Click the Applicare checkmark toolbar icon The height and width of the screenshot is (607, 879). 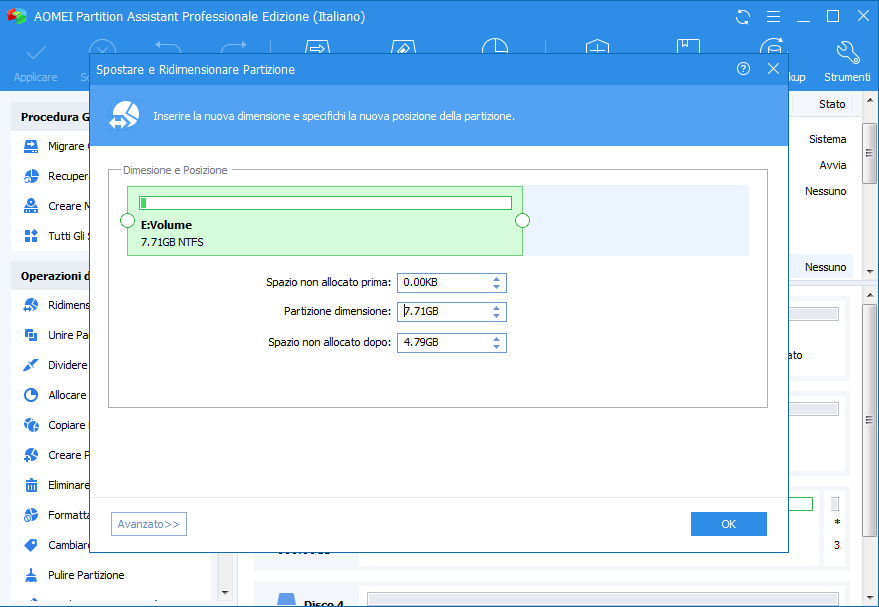pyautogui.click(x=36, y=54)
